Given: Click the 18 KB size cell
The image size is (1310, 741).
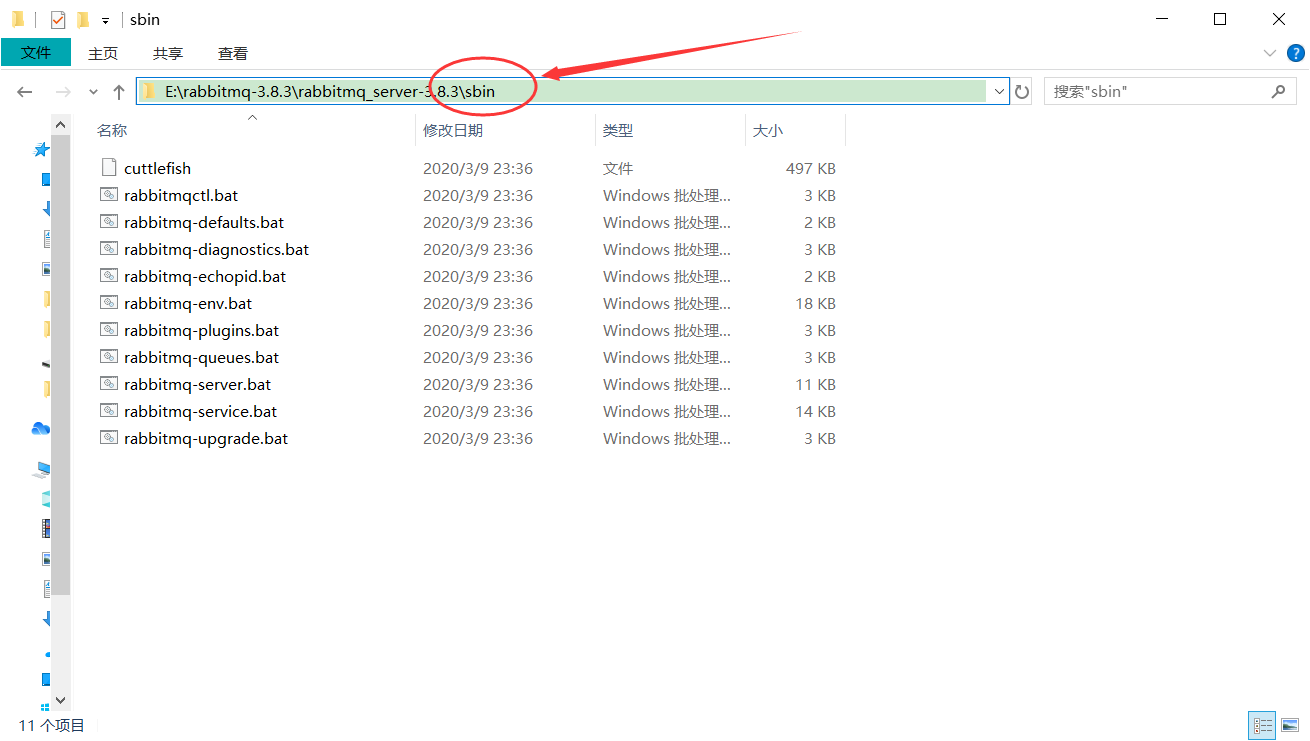Looking at the screenshot, I should coord(815,303).
